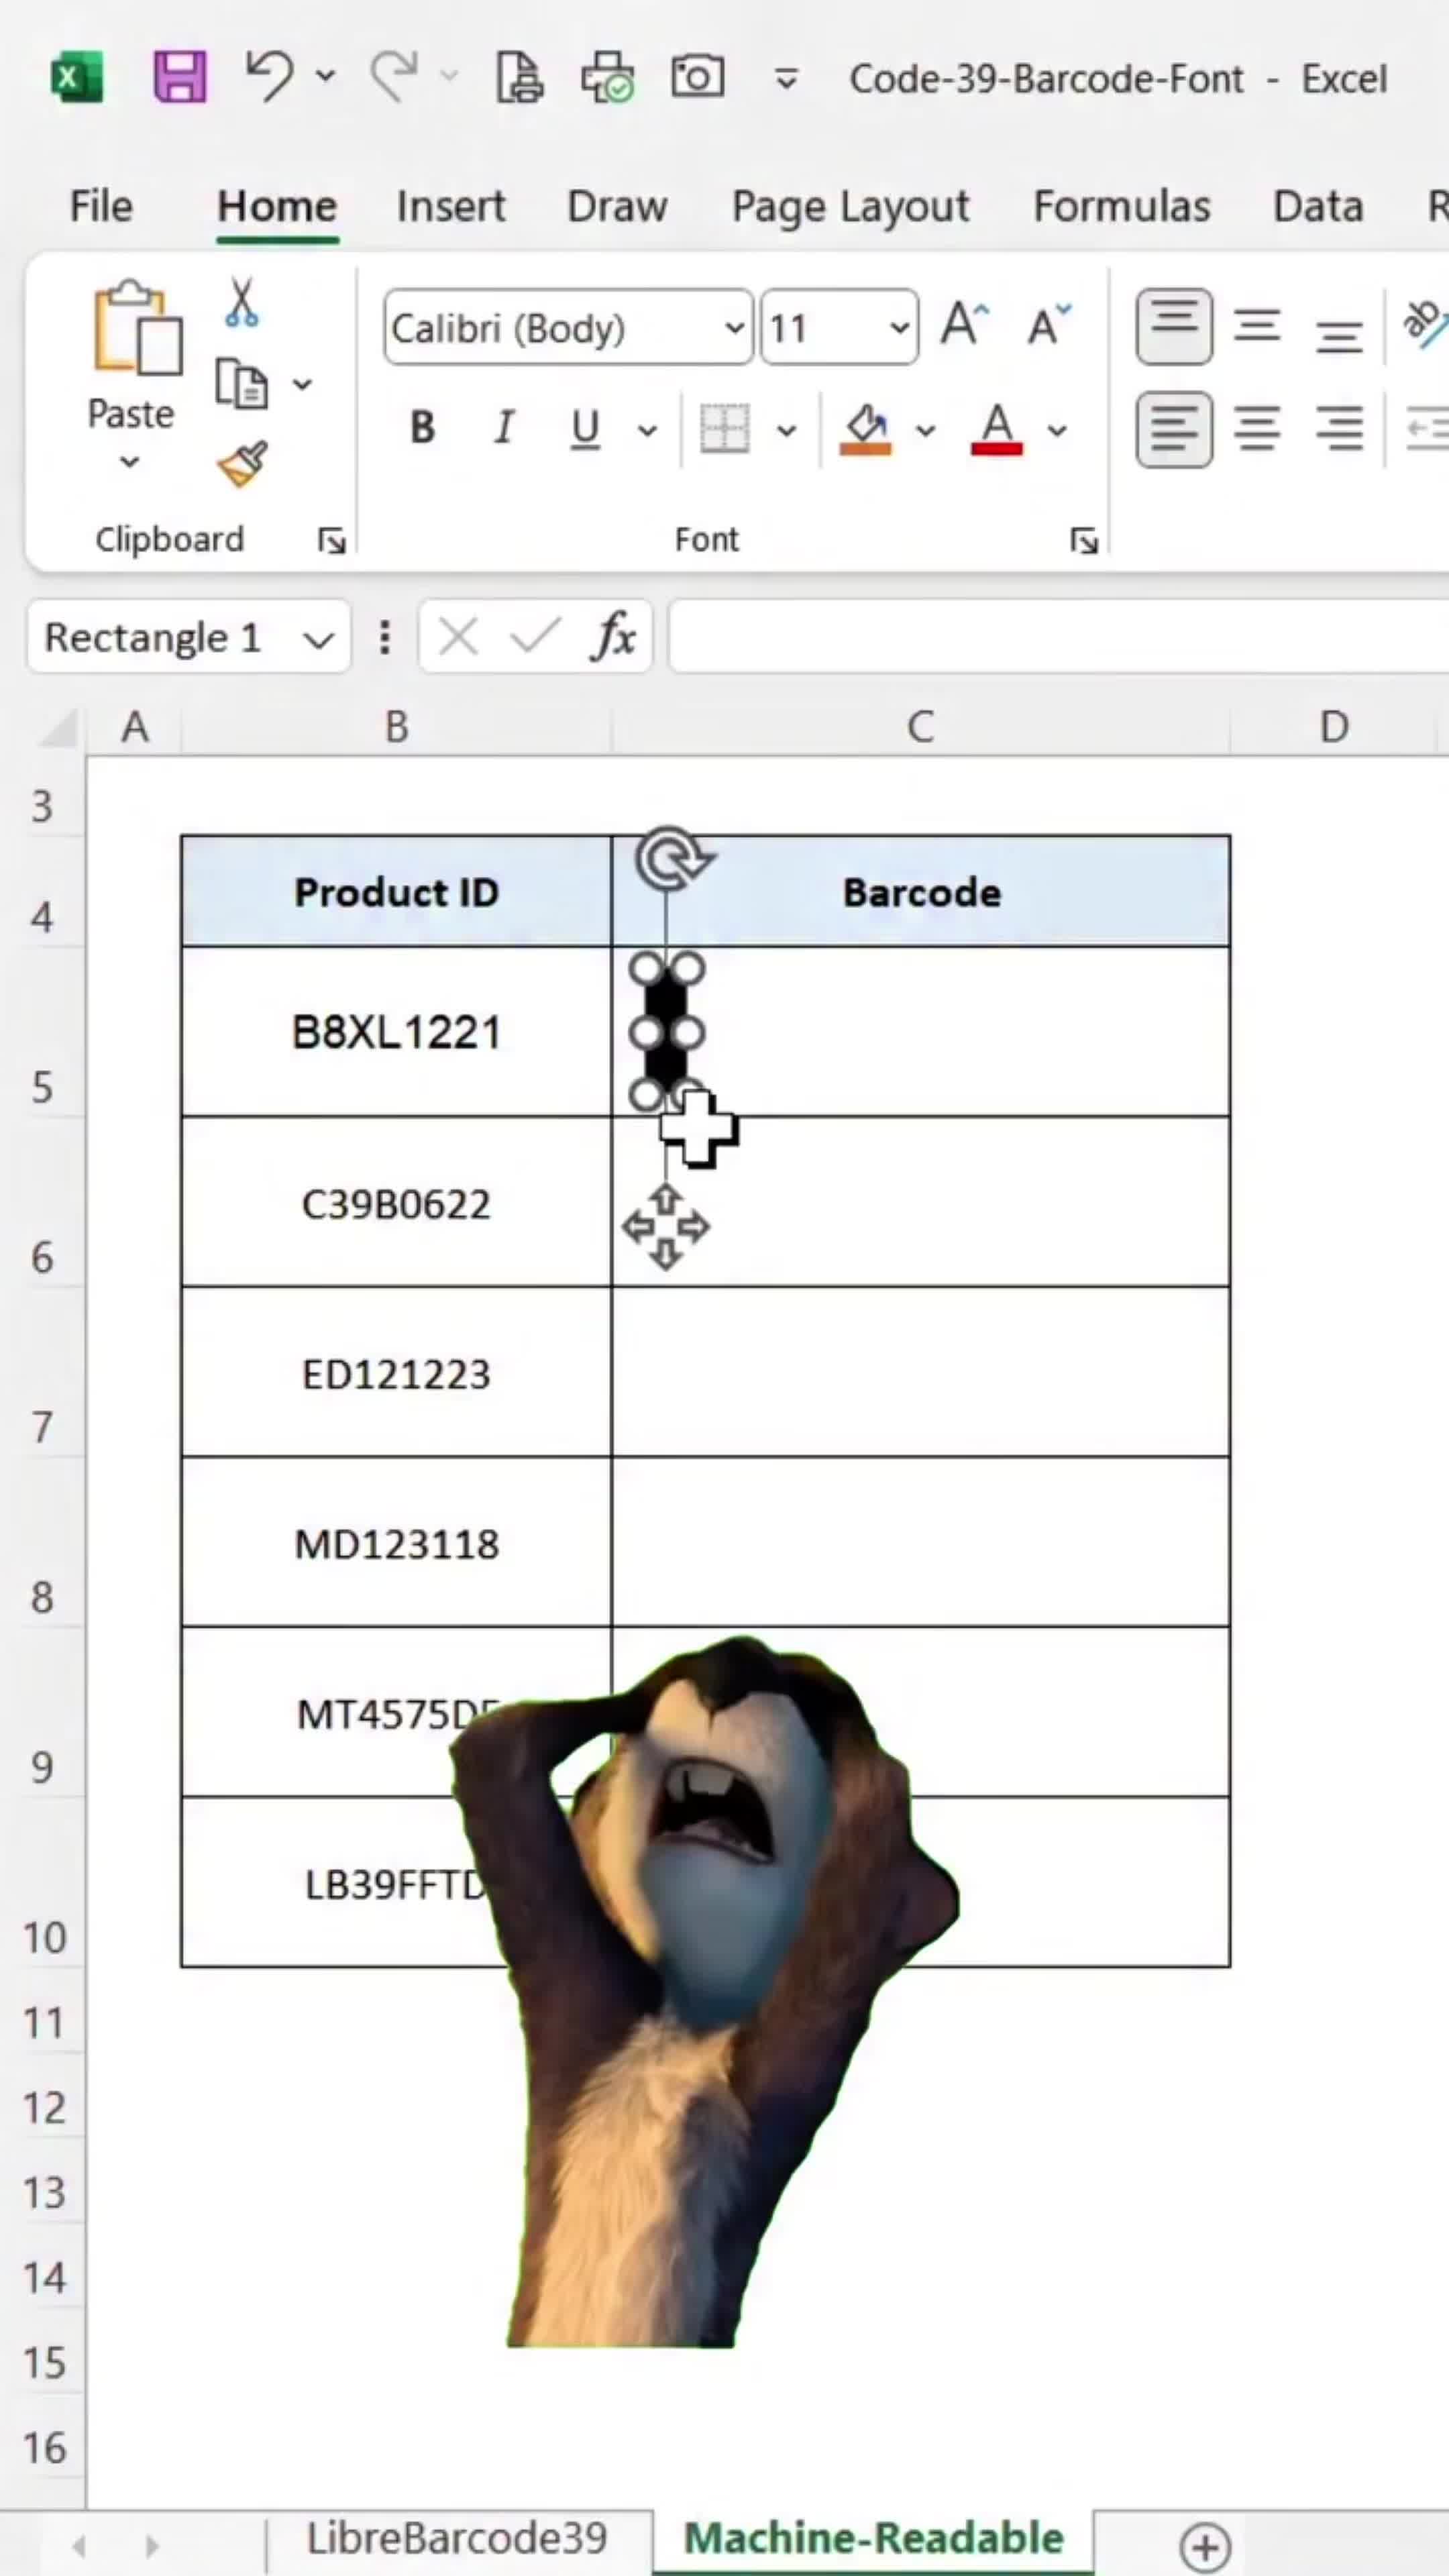
Task: Toggle underline formatting
Action: 585,429
